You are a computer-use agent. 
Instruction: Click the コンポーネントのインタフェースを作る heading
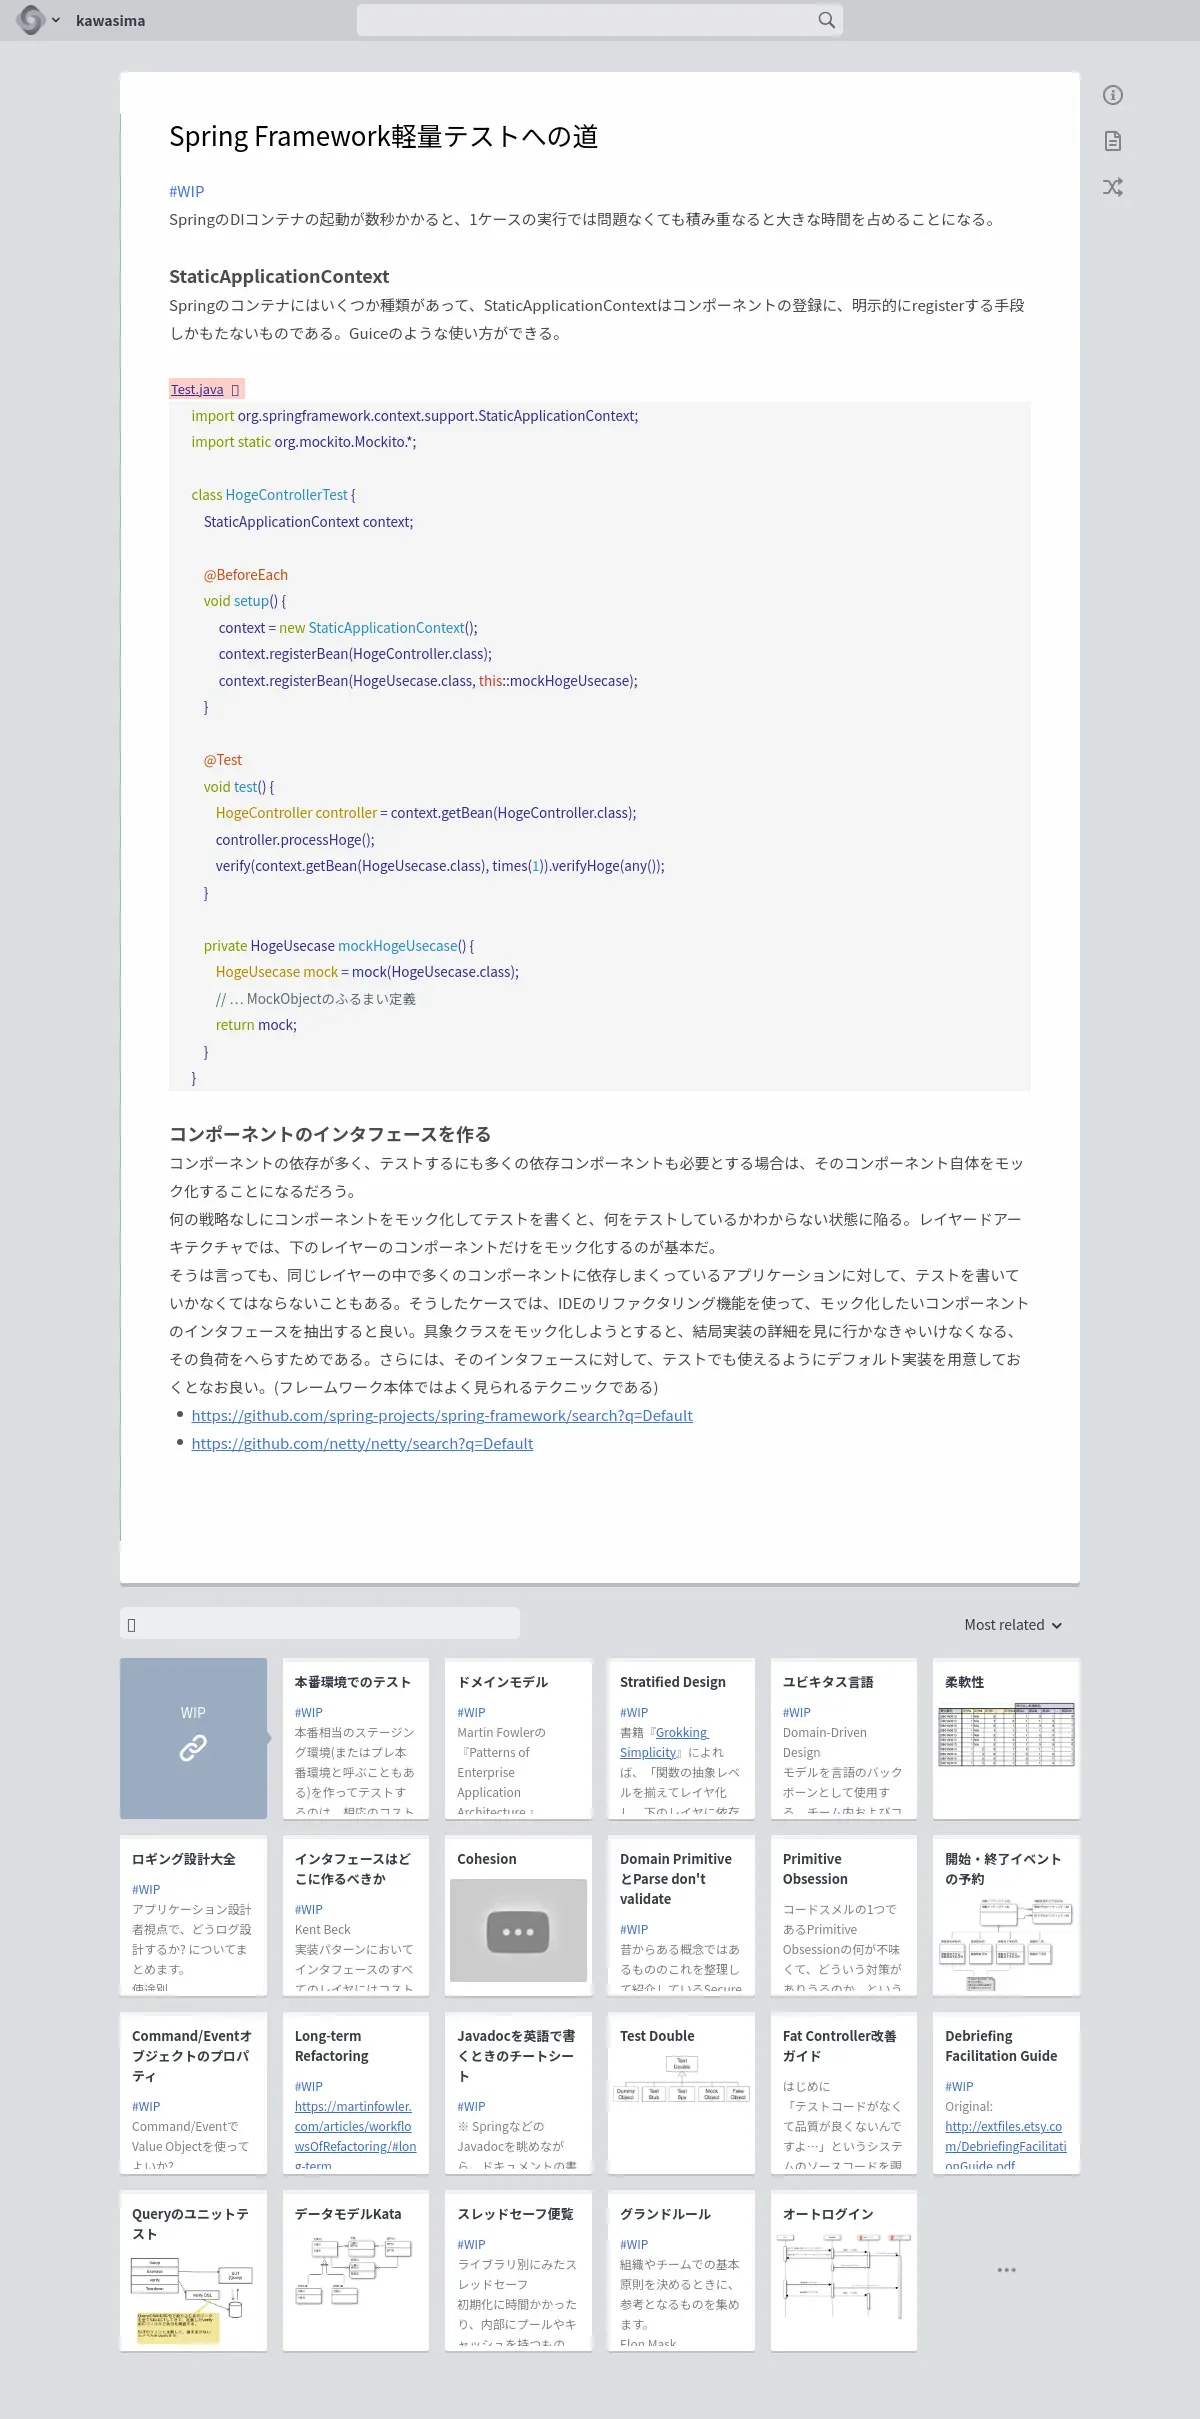pyautogui.click(x=330, y=1134)
